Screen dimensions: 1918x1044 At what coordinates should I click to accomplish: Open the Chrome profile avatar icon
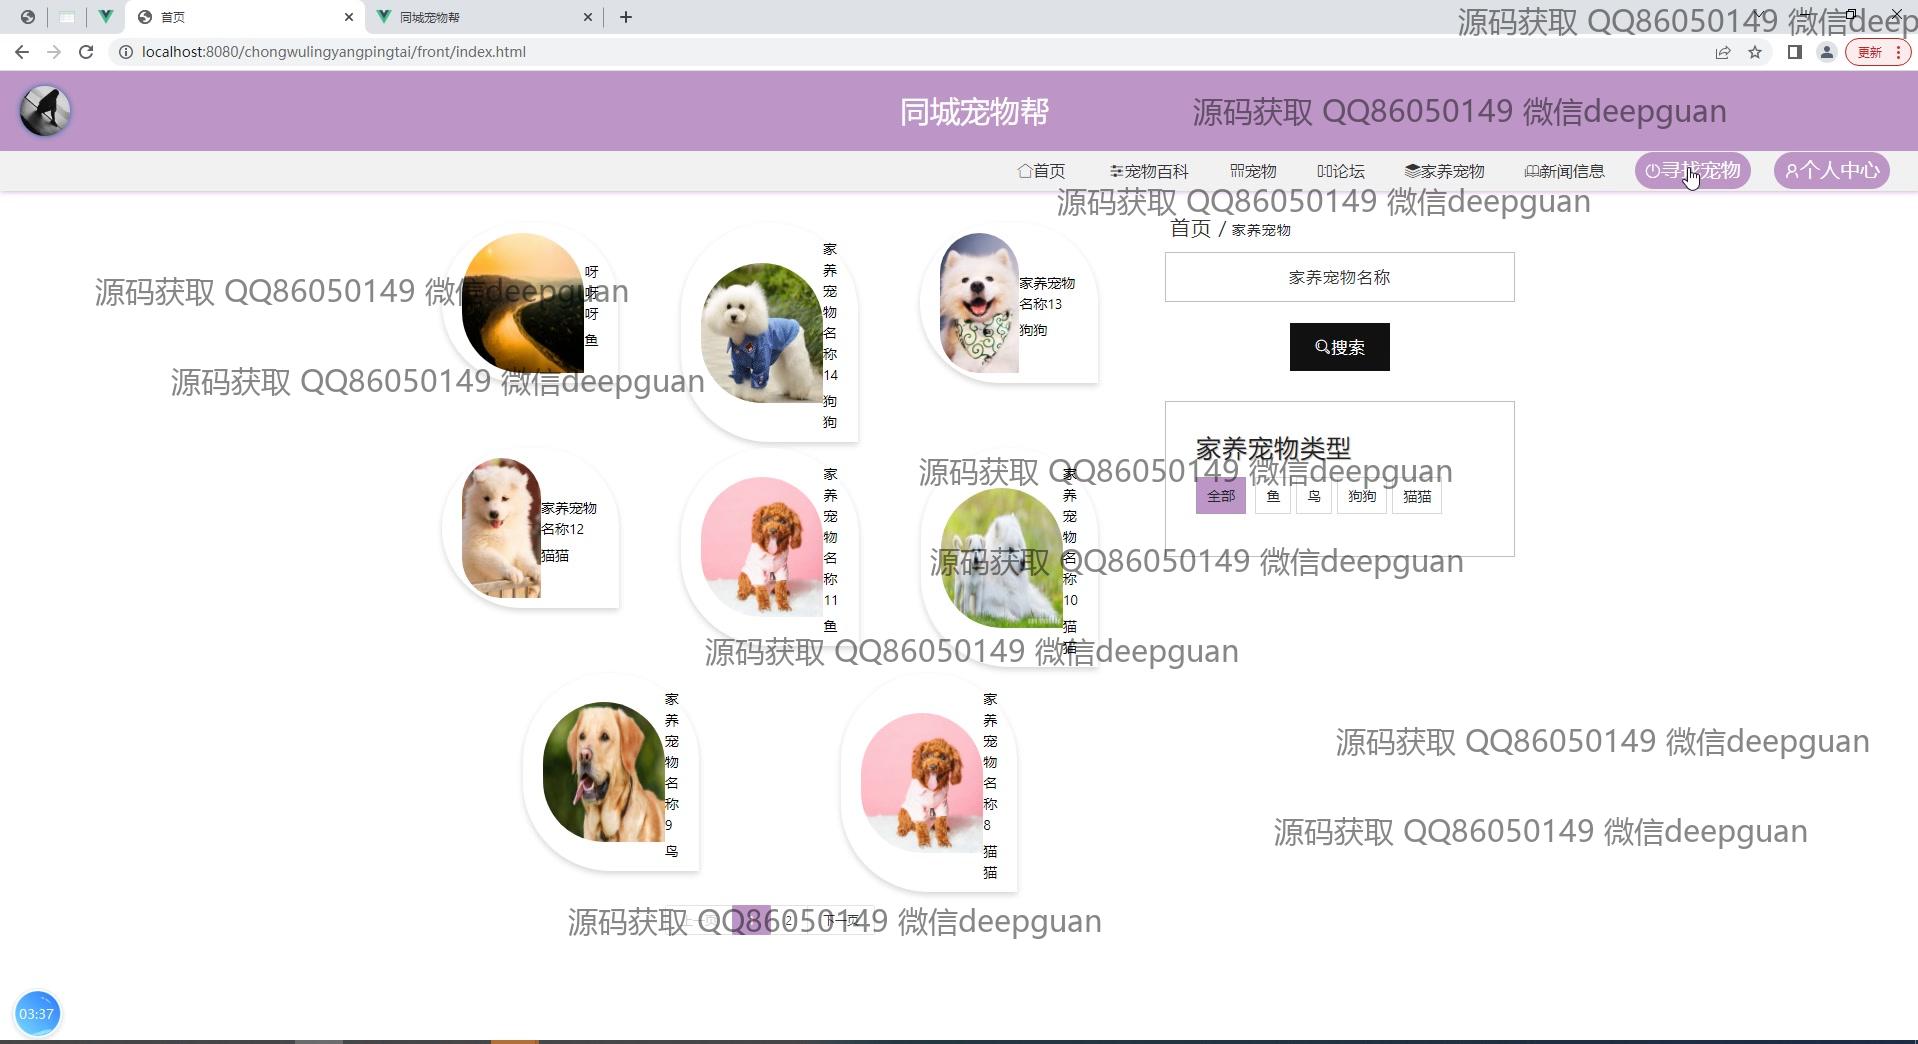pyautogui.click(x=1826, y=52)
